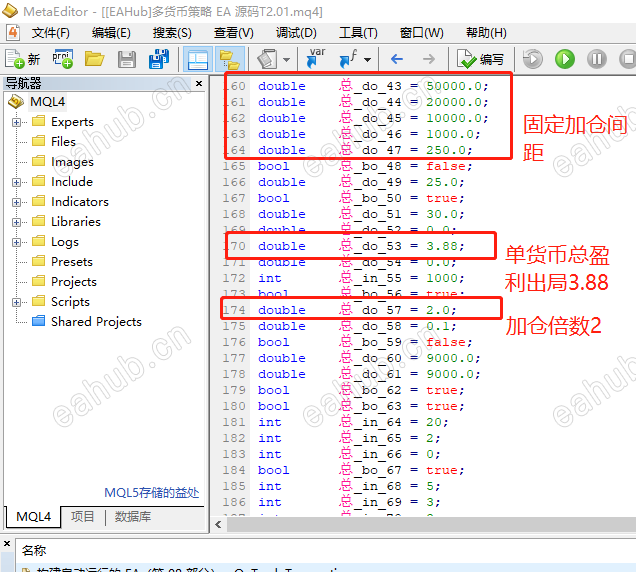The width and height of the screenshot is (636, 572).
Task: Click the MetaEditor app icon in title bar
Action: coord(10,11)
